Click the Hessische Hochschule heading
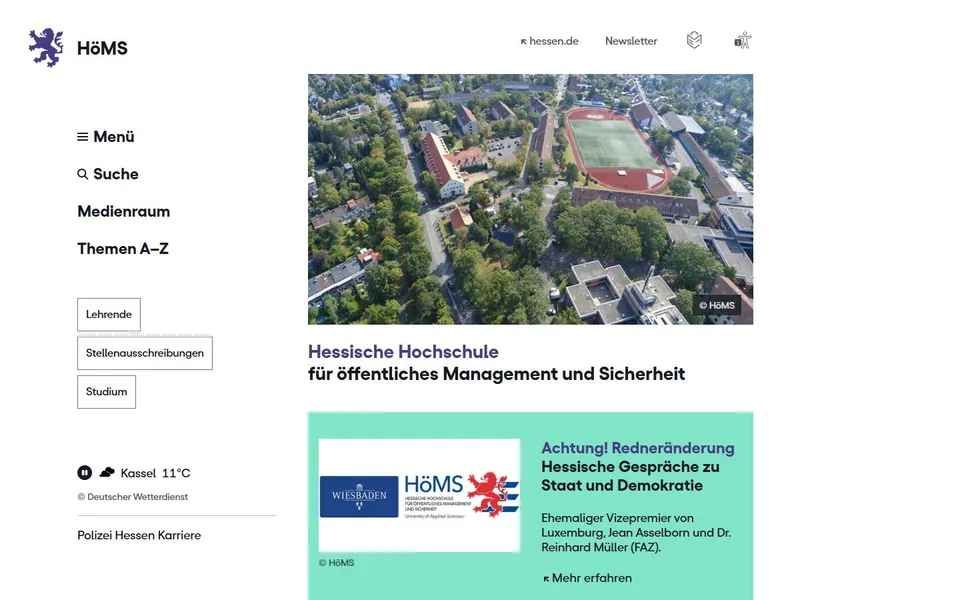 403,352
